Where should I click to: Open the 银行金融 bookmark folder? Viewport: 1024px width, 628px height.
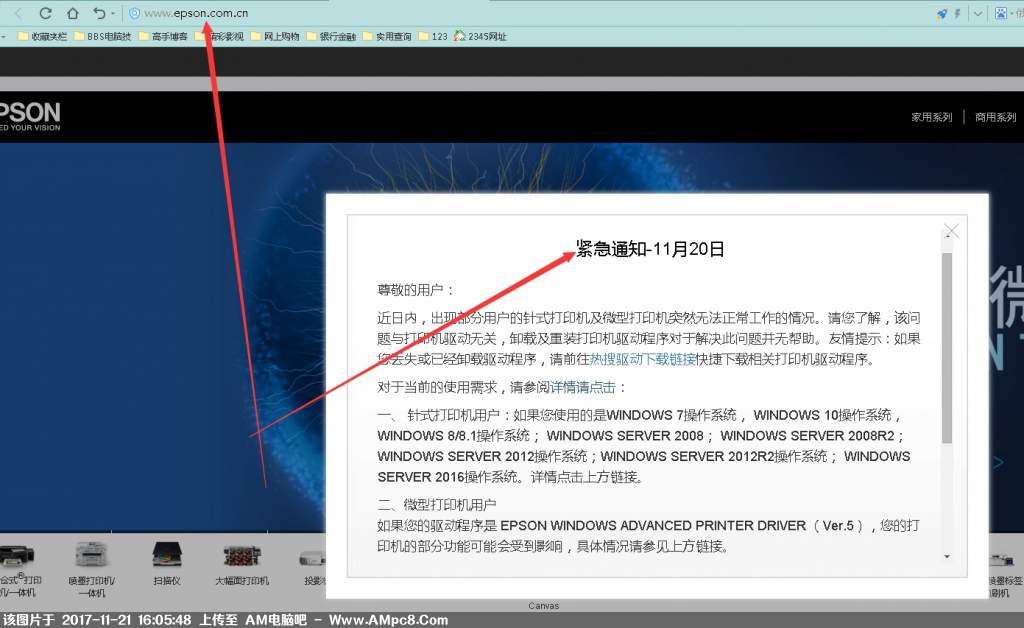(331, 37)
